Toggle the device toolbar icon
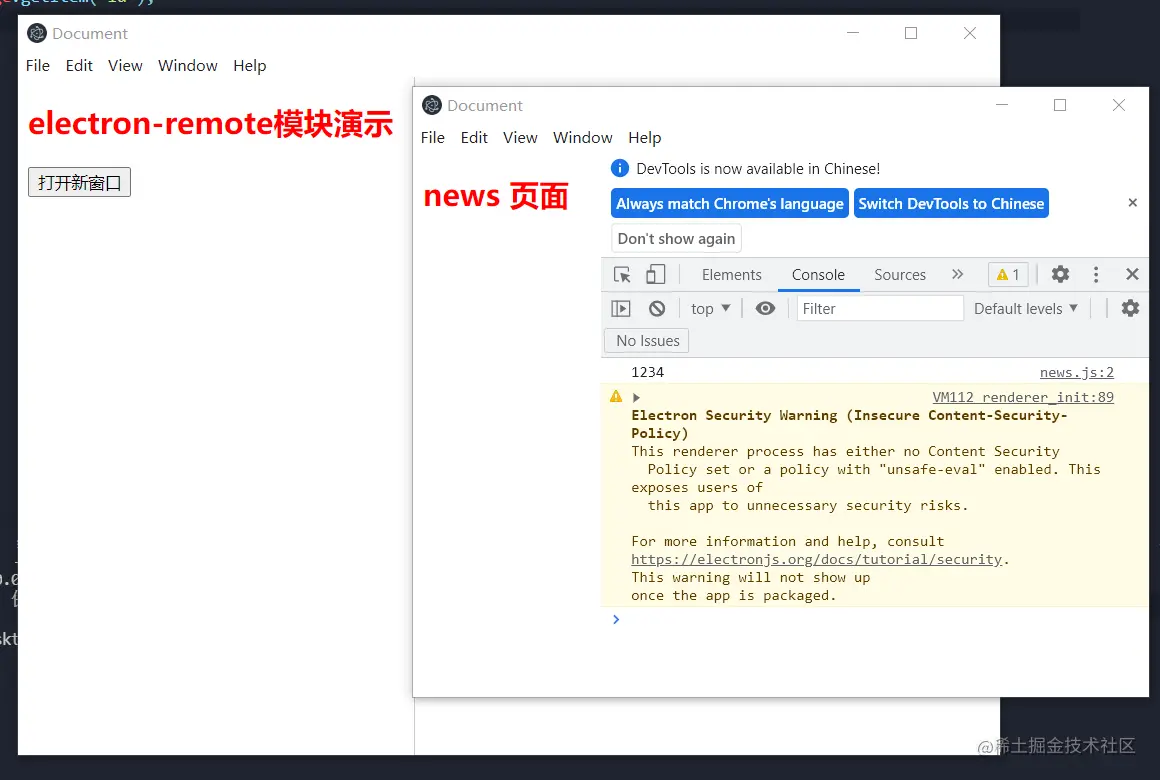 coord(655,275)
